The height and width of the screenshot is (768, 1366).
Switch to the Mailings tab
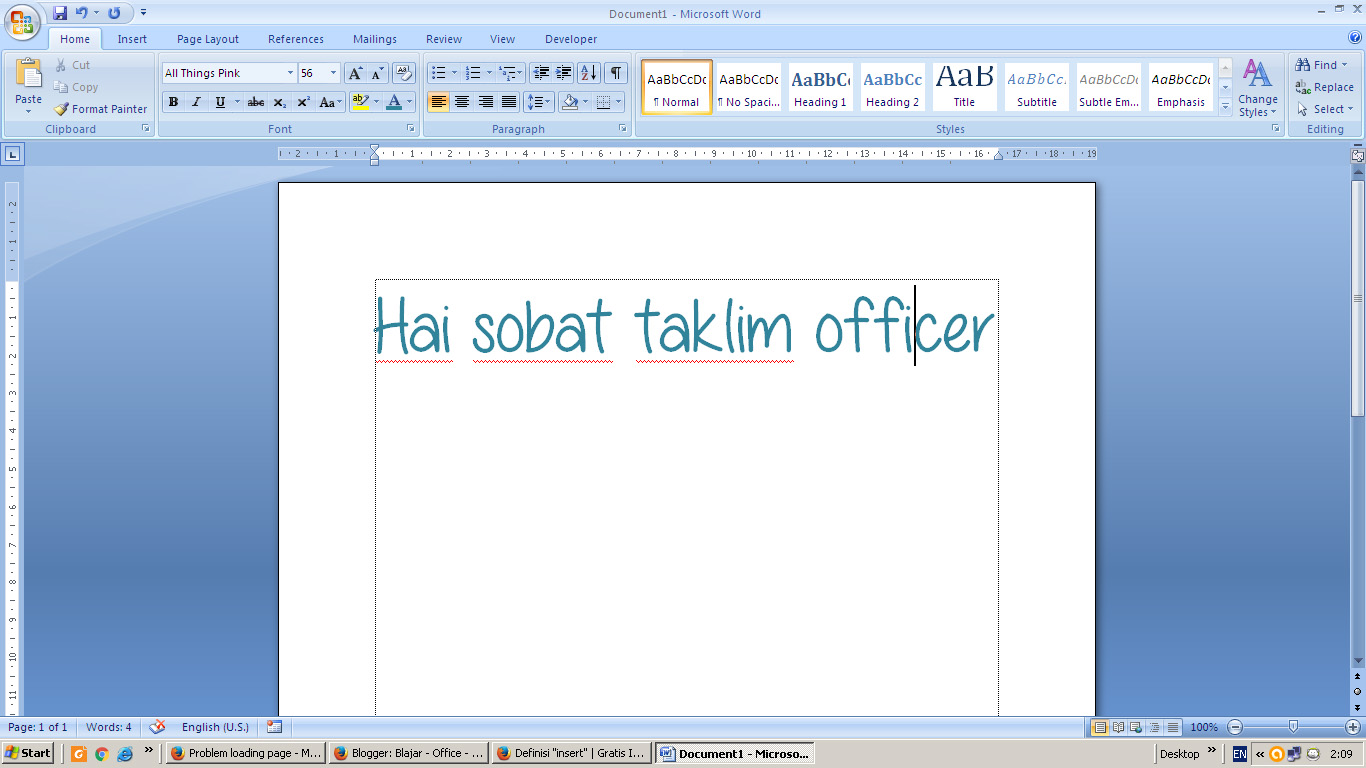[x=375, y=39]
